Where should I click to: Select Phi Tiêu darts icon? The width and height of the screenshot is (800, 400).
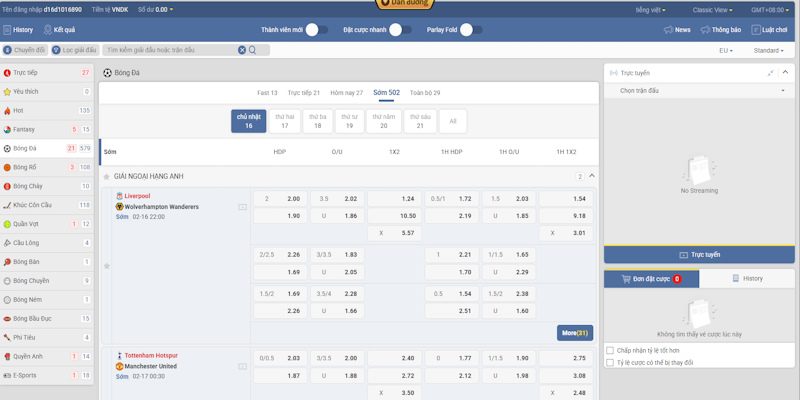tap(7, 337)
